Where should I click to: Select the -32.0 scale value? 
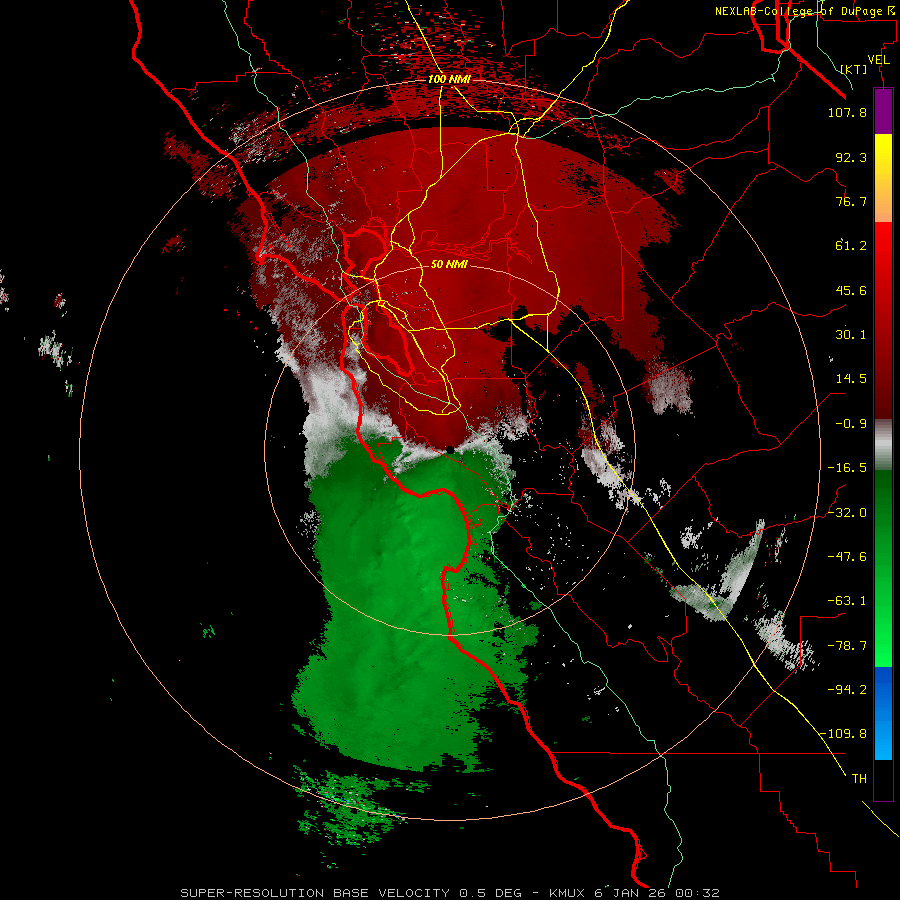(847, 513)
